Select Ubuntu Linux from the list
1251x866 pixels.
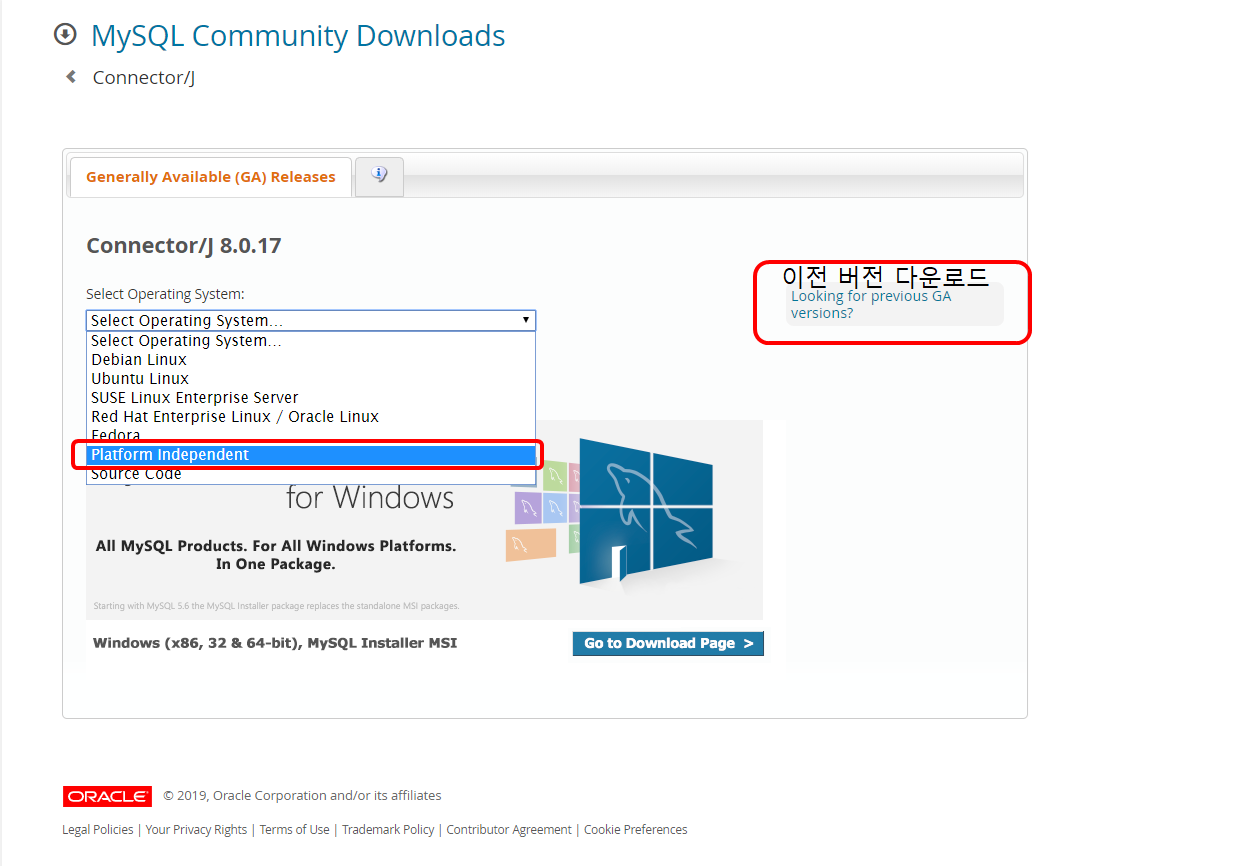tap(311, 379)
